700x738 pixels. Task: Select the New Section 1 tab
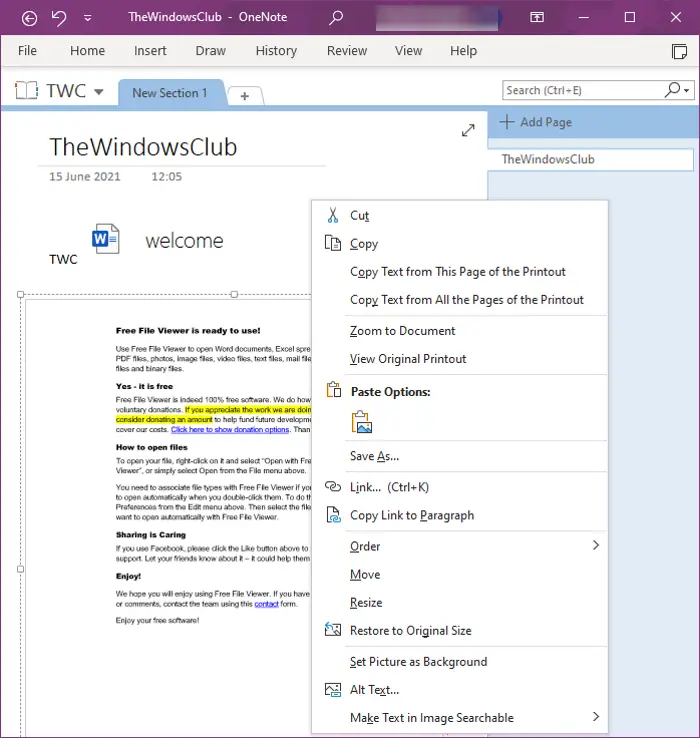tap(170, 93)
